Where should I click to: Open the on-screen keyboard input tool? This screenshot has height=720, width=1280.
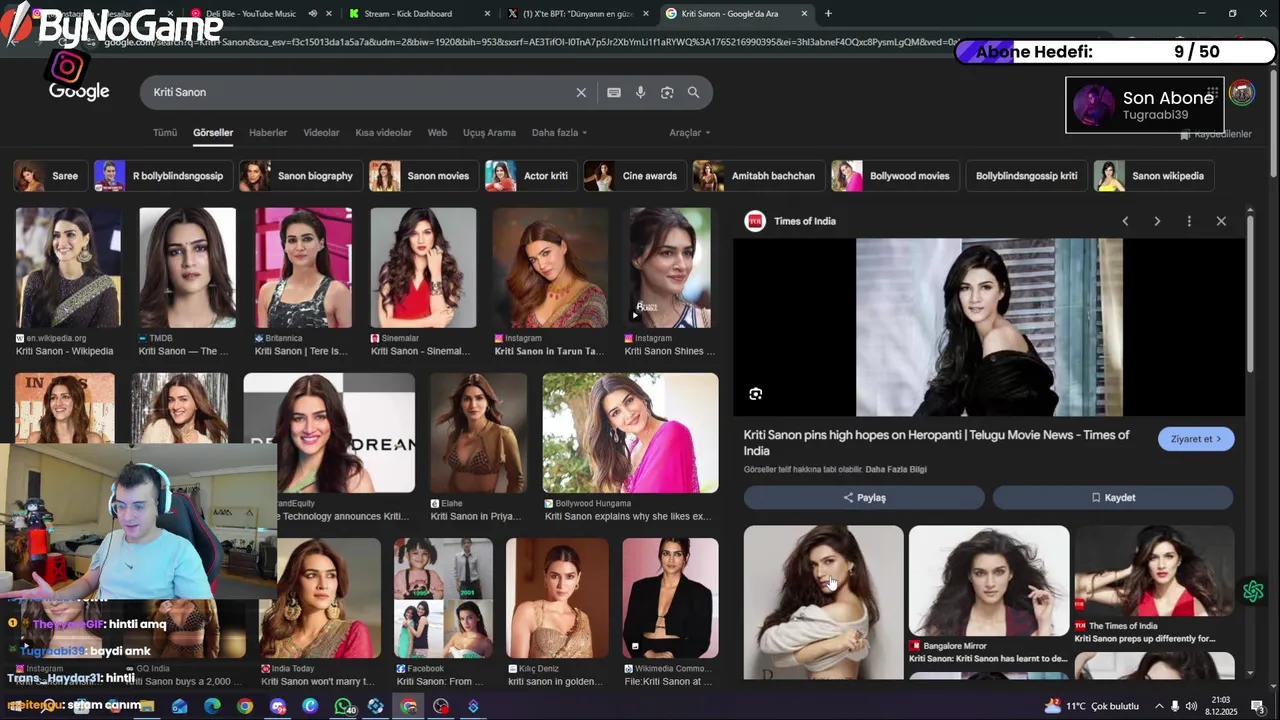point(614,92)
